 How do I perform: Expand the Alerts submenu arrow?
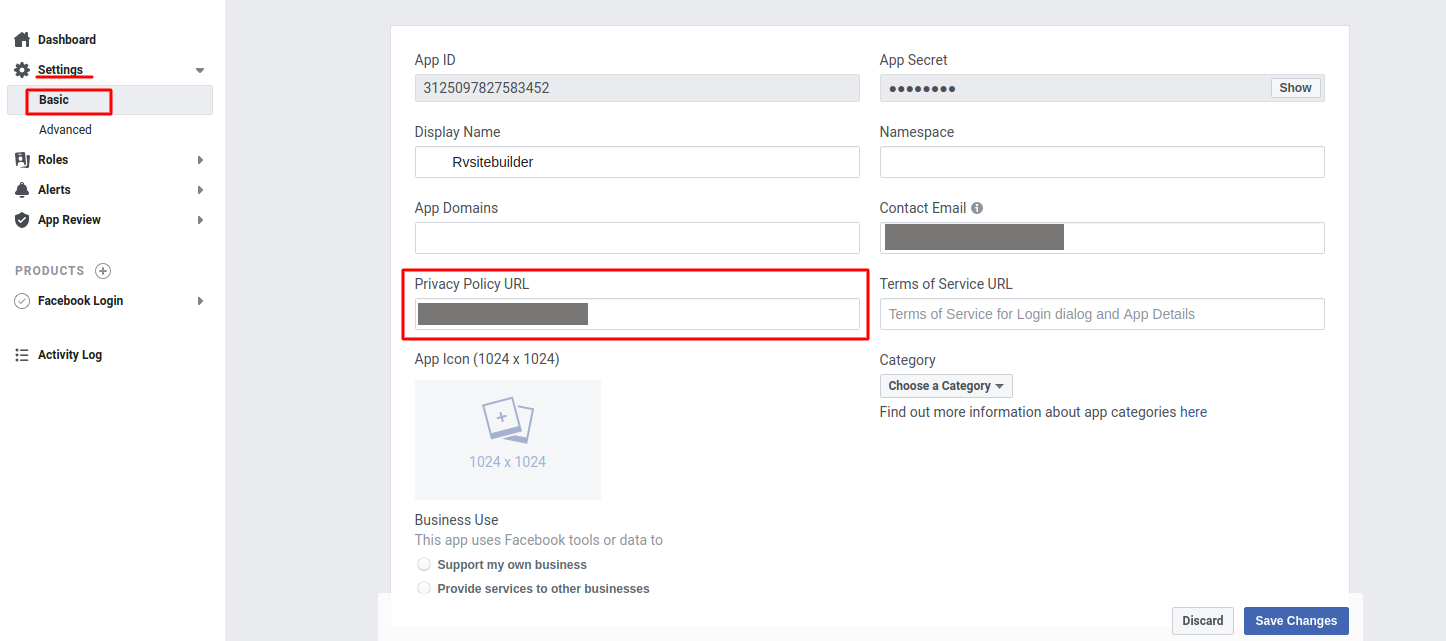click(x=200, y=190)
